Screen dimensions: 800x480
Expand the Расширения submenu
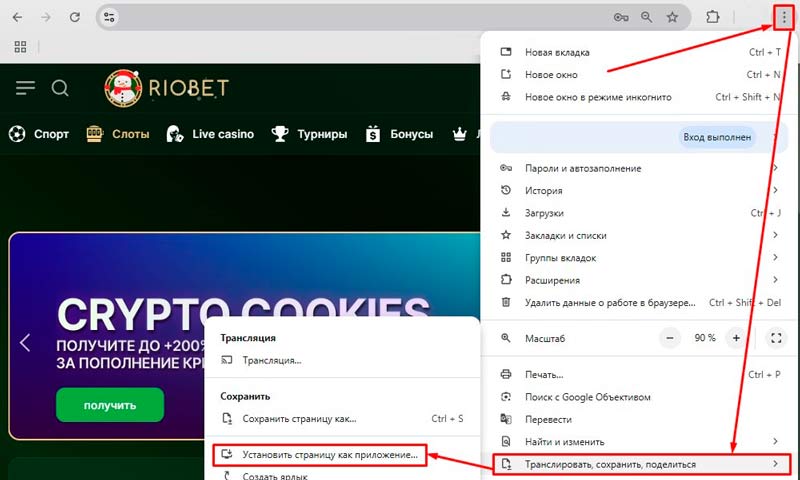click(x=640, y=280)
